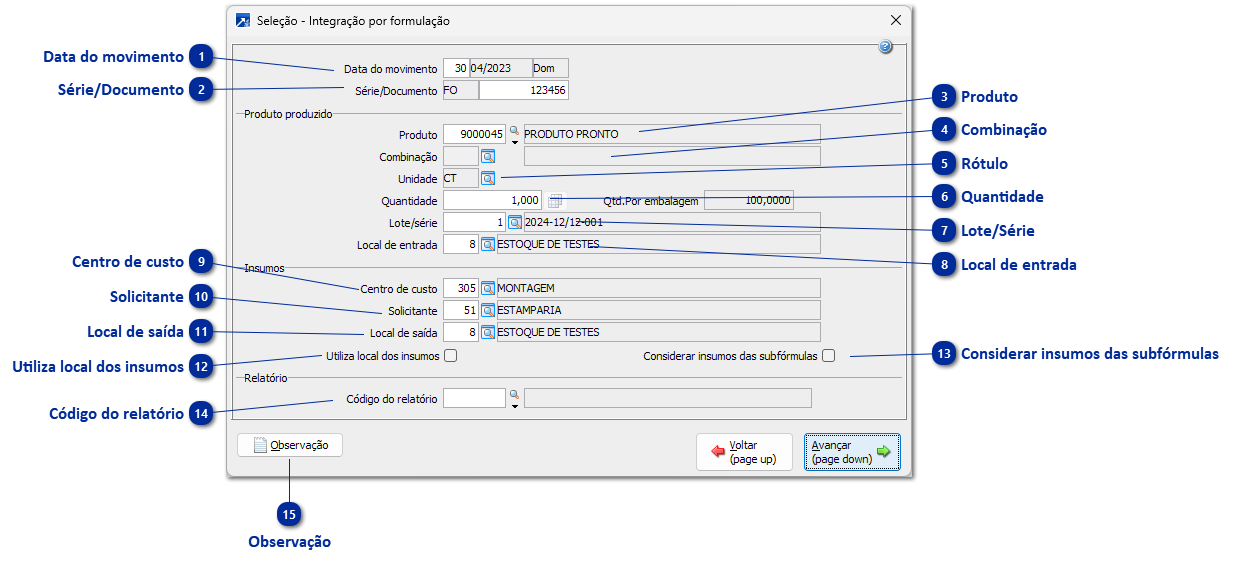Open the Produto search magnifier icon
The height and width of the screenshot is (568, 1235).
point(515,131)
